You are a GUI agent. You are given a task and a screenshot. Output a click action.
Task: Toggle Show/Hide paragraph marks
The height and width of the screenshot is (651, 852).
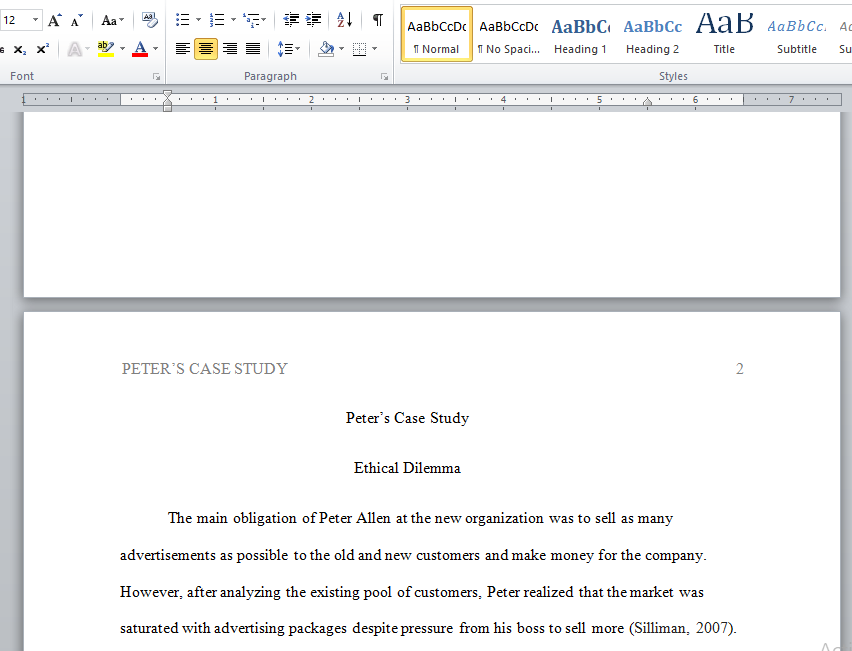click(378, 21)
